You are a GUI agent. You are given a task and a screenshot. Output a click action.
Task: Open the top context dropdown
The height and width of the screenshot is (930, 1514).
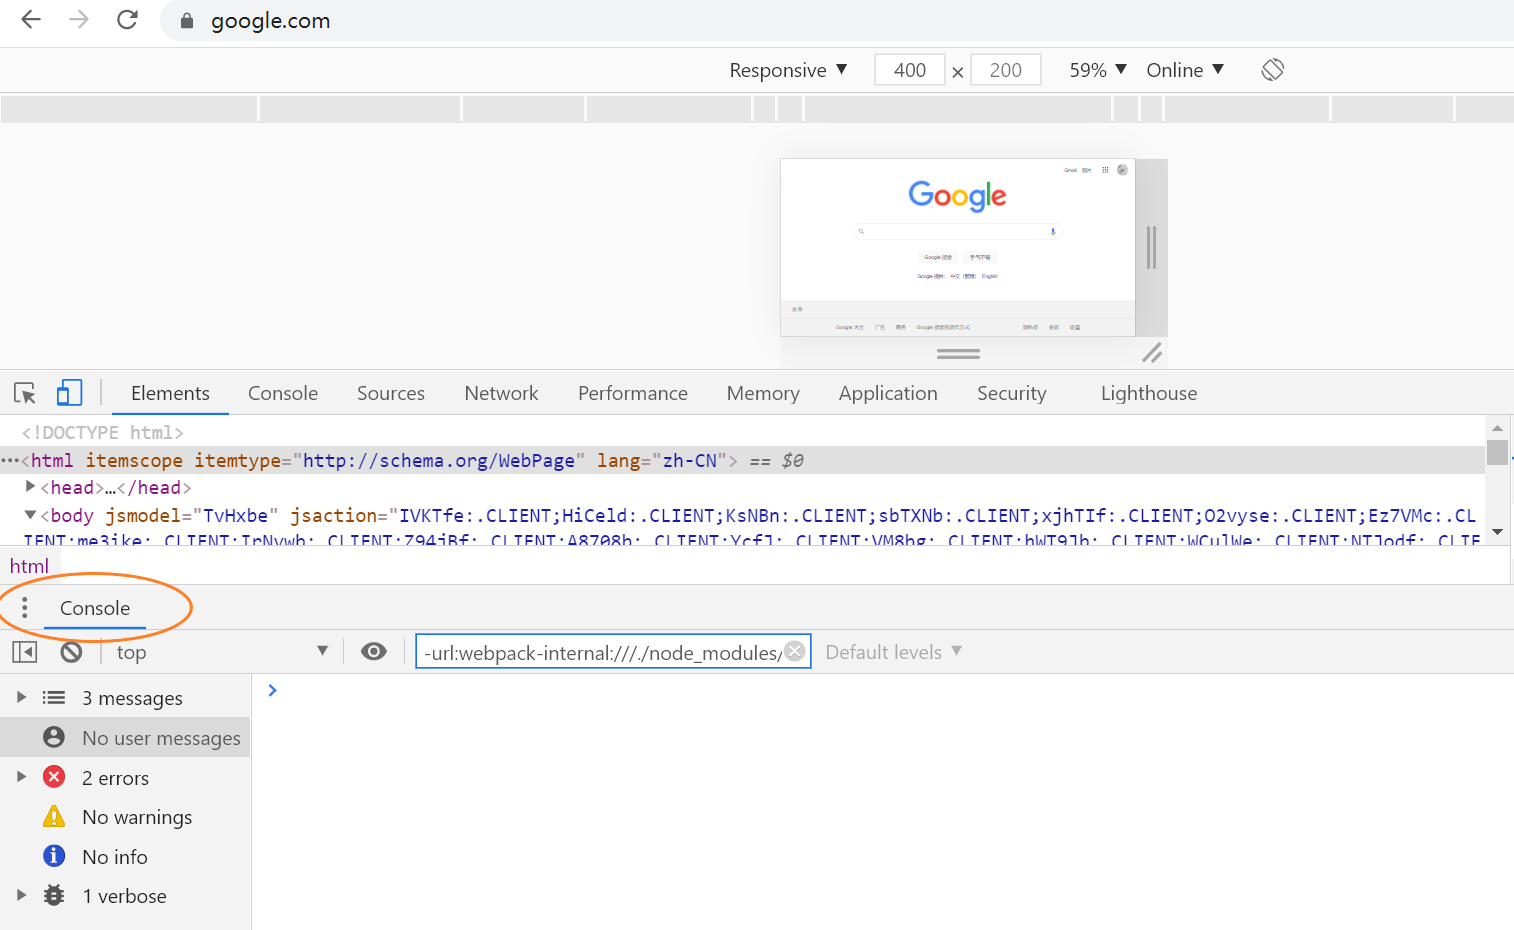pyautogui.click(x=222, y=652)
